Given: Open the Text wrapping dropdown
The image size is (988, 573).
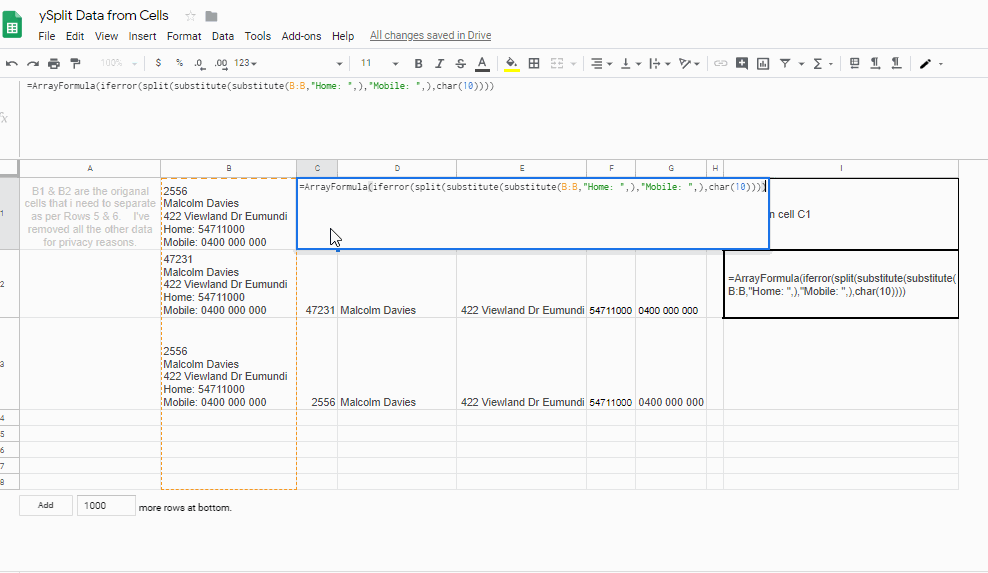Looking at the screenshot, I should (659, 63).
